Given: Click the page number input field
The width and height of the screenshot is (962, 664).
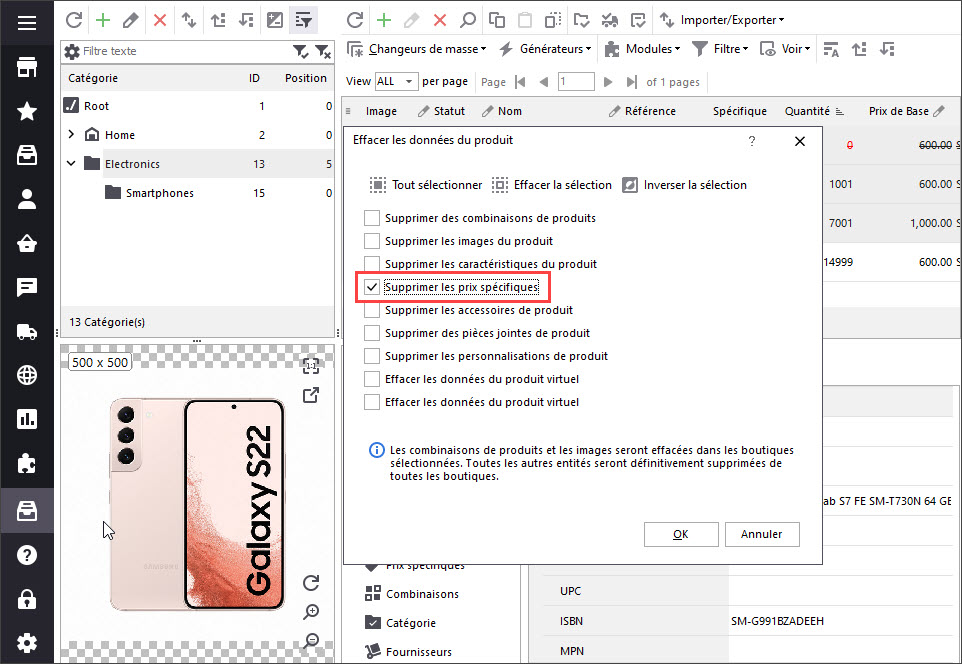Looking at the screenshot, I should click(x=576, y=82).
